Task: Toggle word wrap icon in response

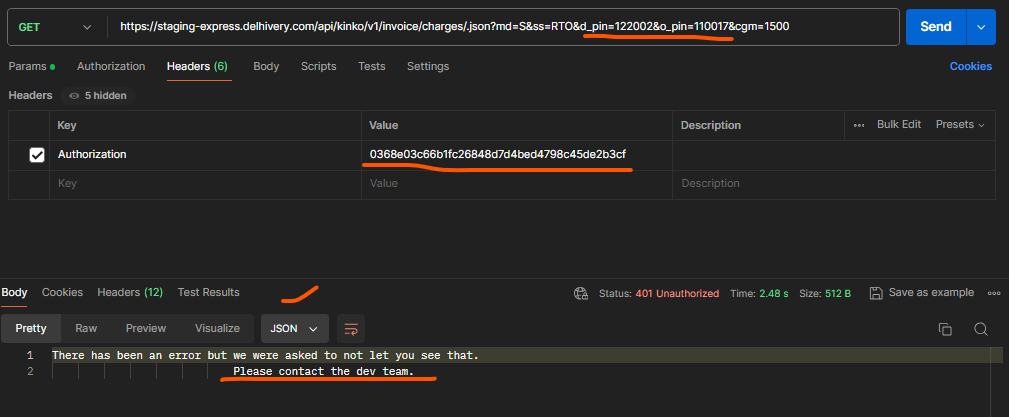Action: (350, 328)
